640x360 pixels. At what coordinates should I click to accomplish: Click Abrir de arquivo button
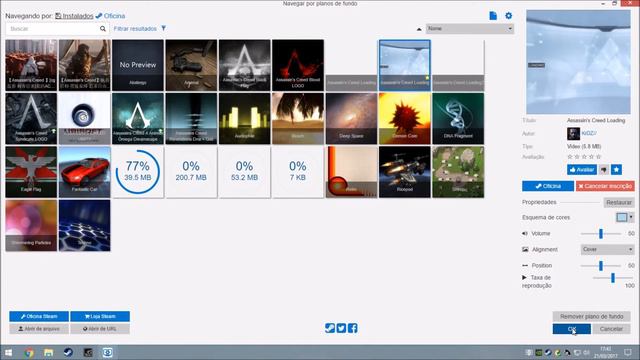coord(39,329)
